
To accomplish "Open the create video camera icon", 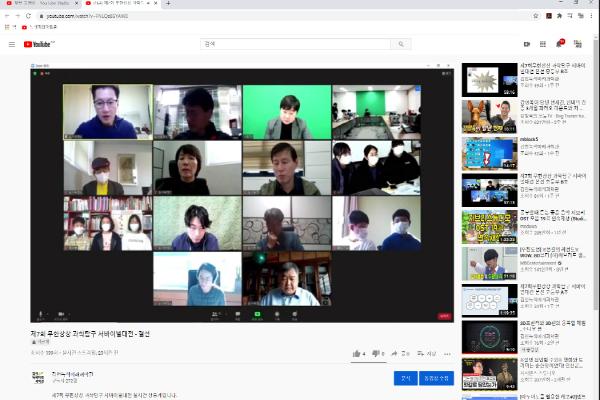I will (527, 44).
